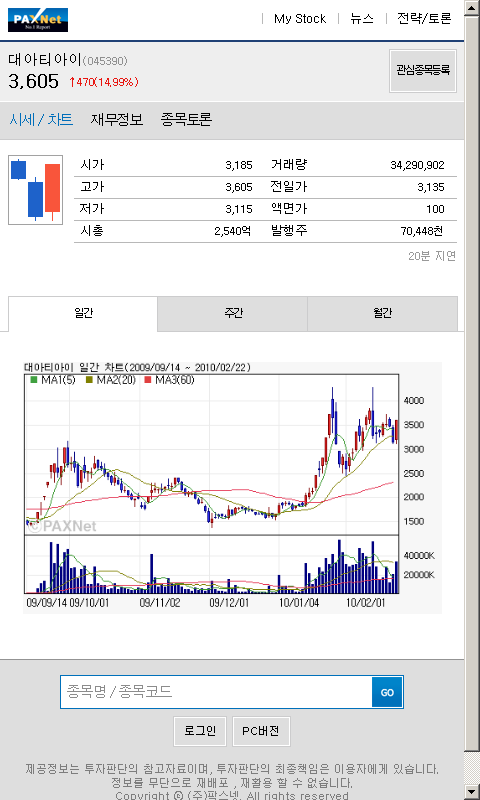Click the 로그인 login button

pos(200,731)
